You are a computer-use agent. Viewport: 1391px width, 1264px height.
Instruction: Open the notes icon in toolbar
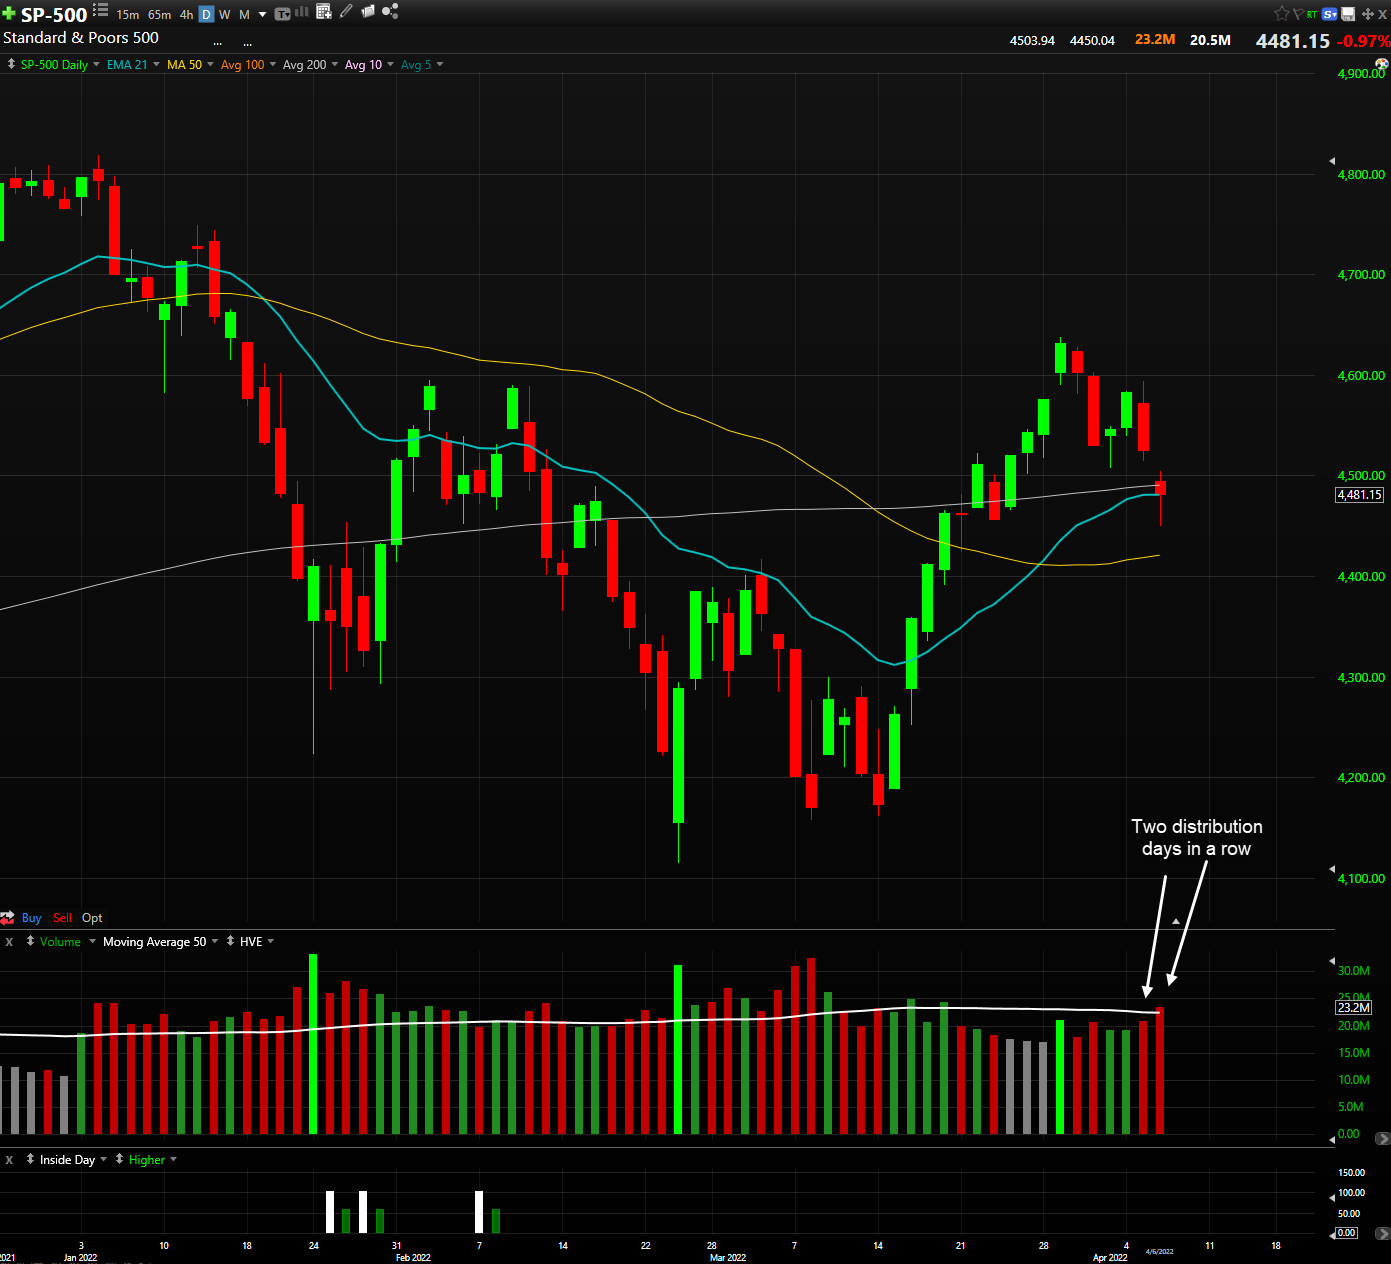(x=368, y=11)
